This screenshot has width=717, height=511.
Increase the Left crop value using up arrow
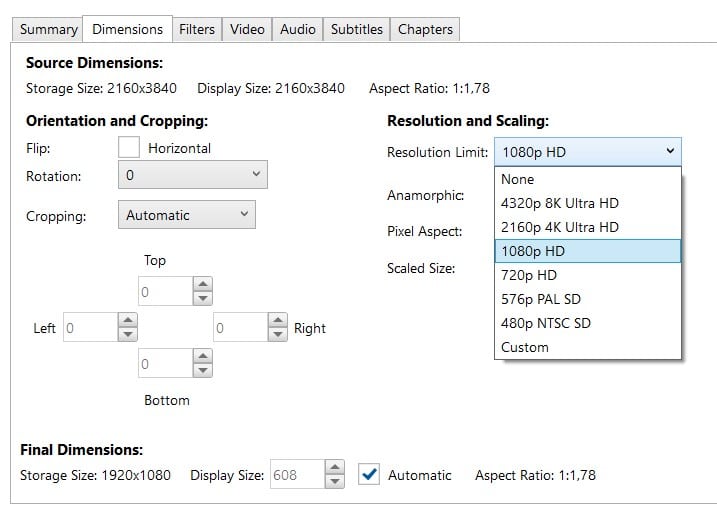(x=127, y=321)
